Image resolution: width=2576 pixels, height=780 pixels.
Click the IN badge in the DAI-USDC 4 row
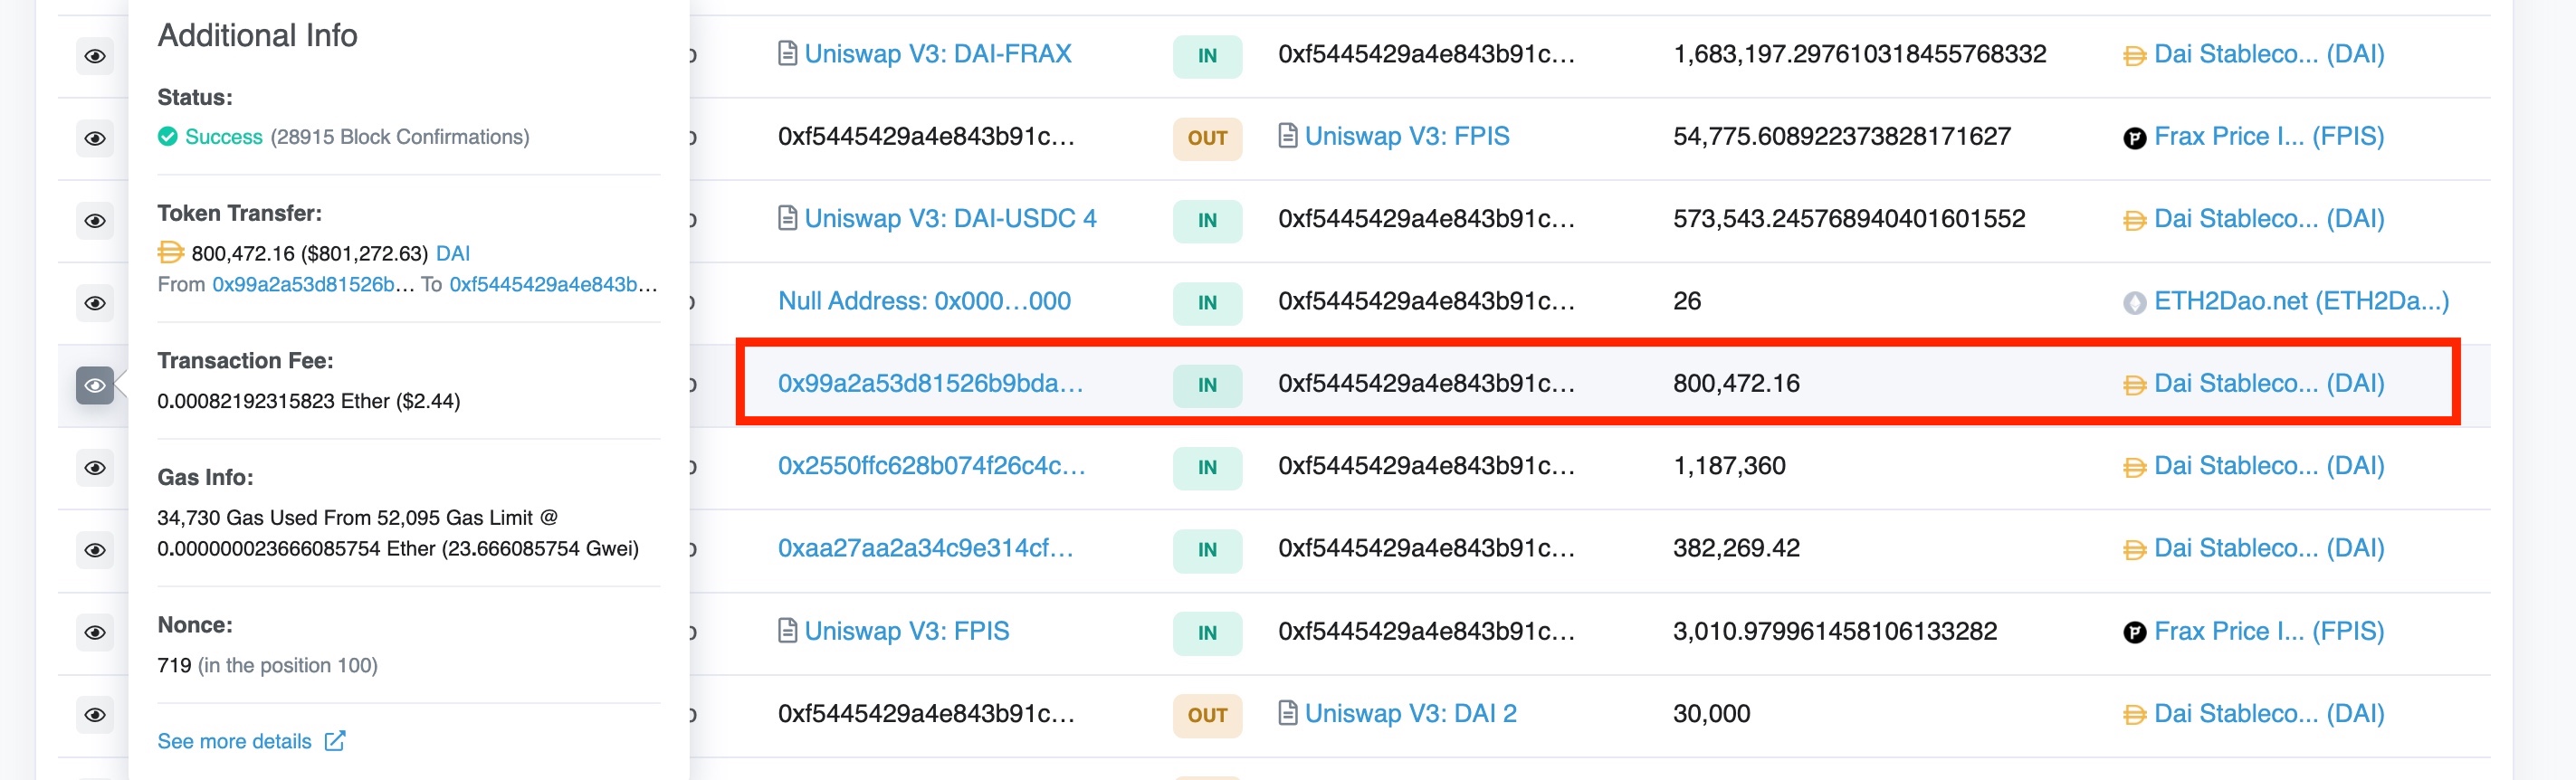(x=1207, y=220)
